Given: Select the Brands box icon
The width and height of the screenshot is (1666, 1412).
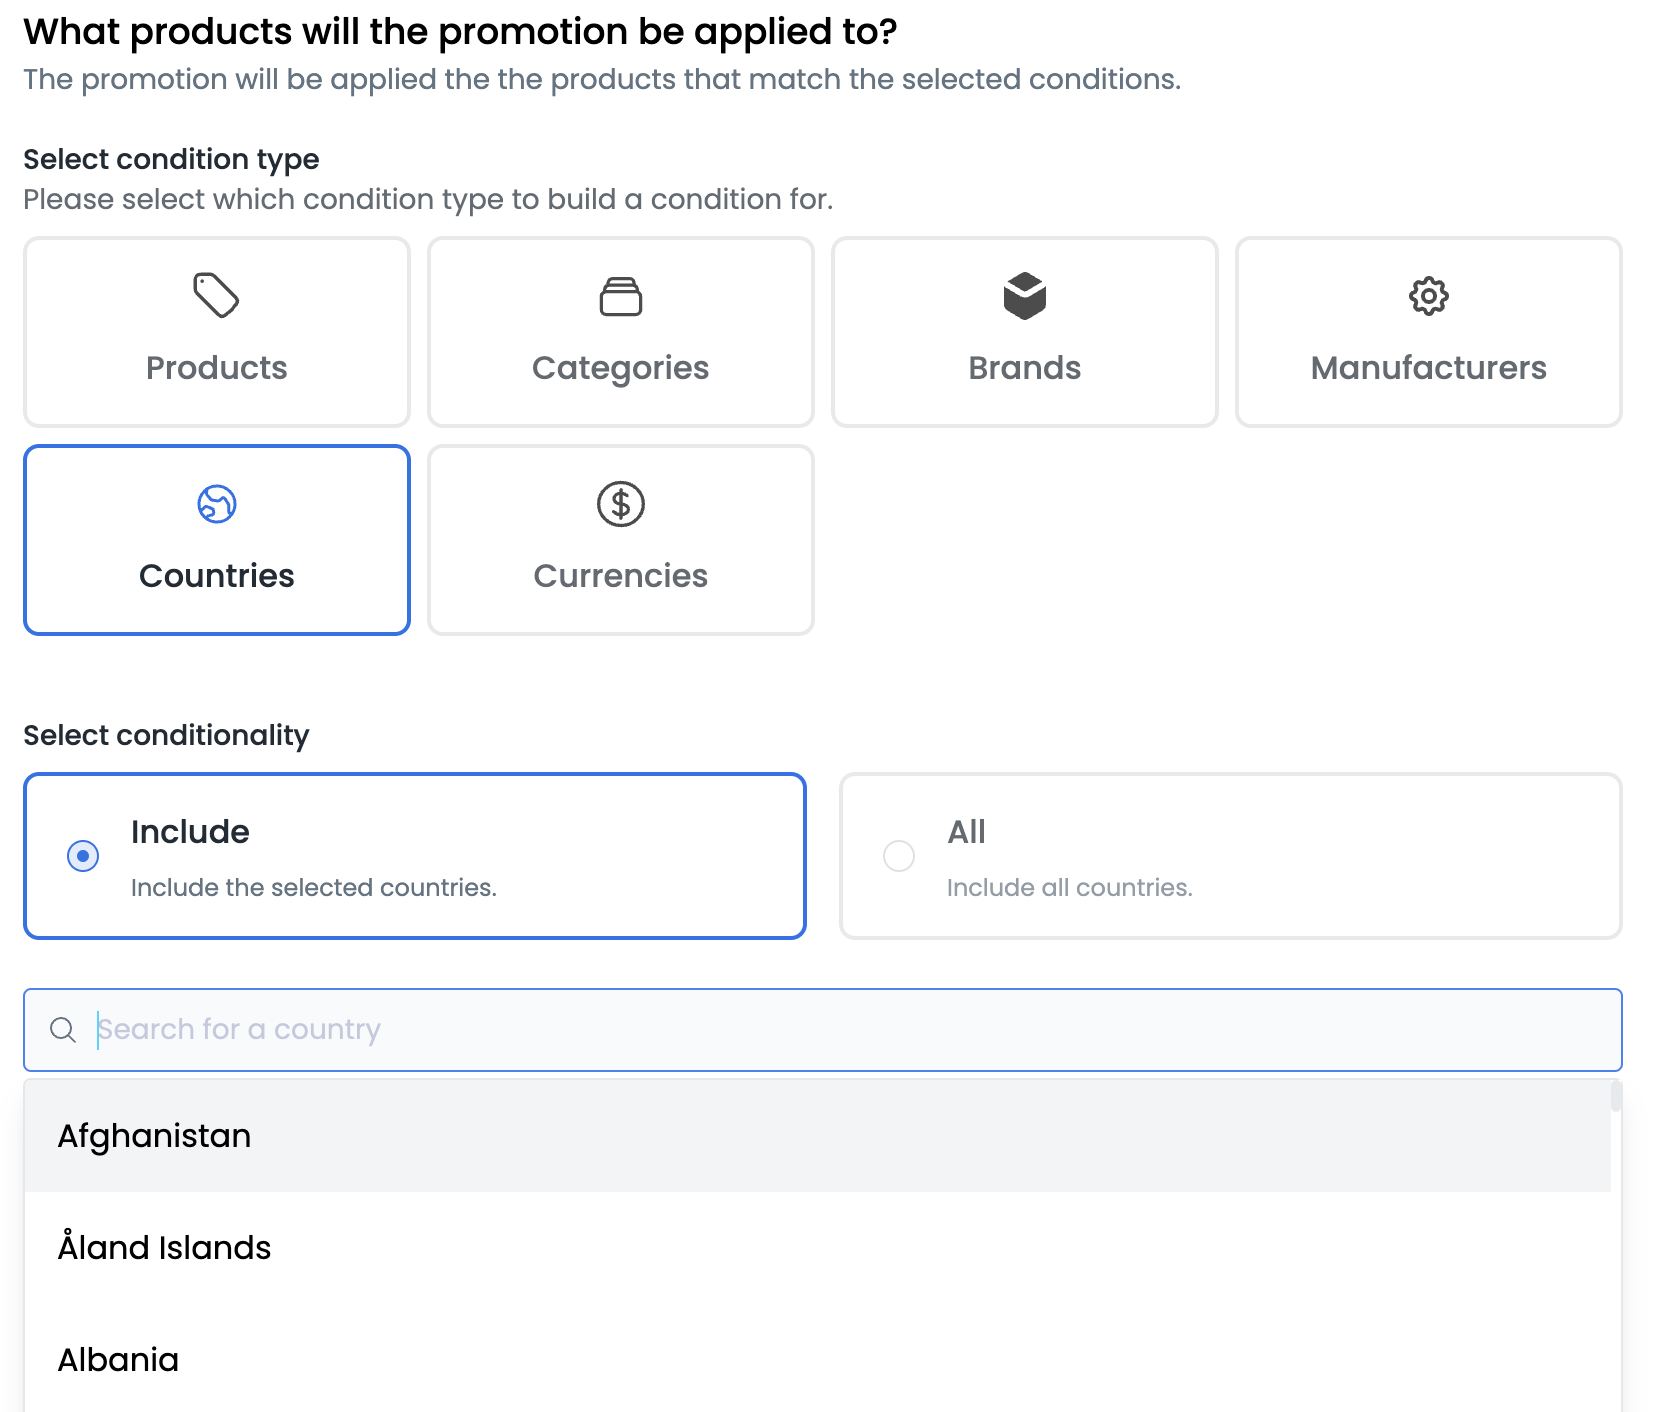Looking at the screenshot, I should (x=1024, y=295).
